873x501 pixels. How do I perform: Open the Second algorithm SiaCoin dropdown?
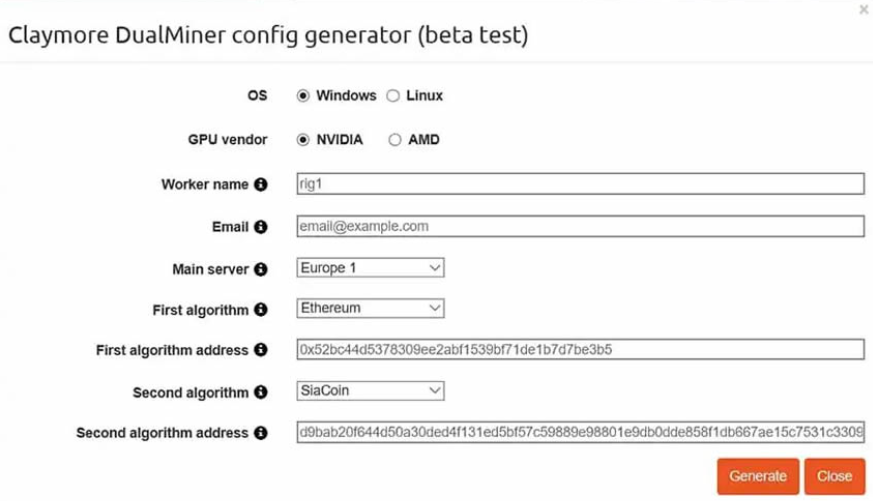pos(370,390)
